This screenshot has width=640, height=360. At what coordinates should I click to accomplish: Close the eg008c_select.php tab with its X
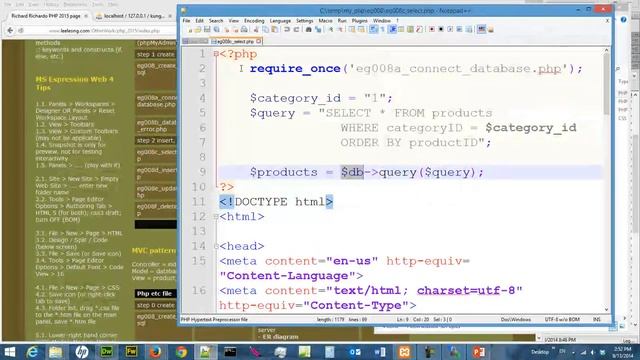pyautogui.click(x=259, y=41)
